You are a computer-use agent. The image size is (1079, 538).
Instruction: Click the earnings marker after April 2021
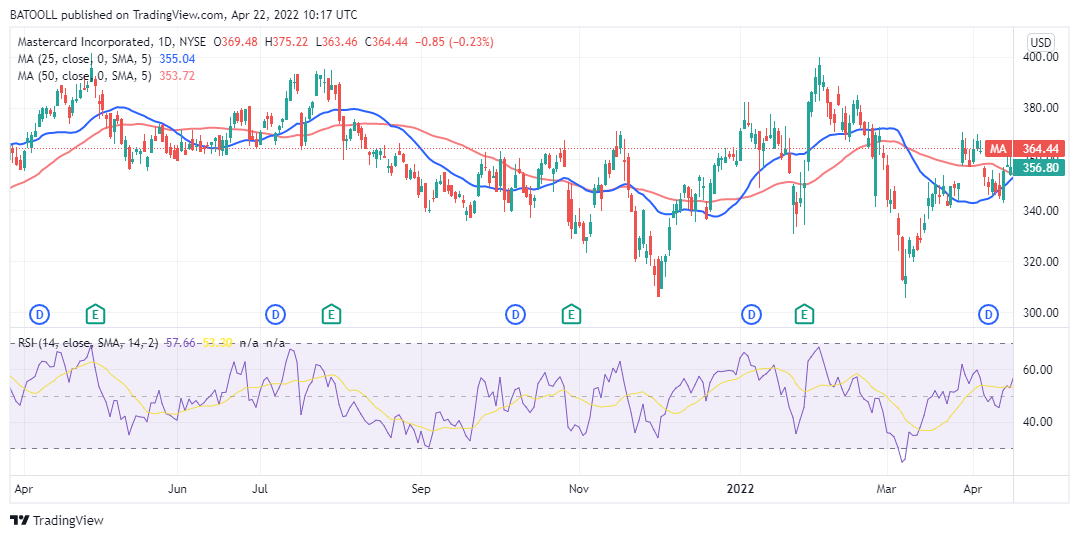click(96, 315)
